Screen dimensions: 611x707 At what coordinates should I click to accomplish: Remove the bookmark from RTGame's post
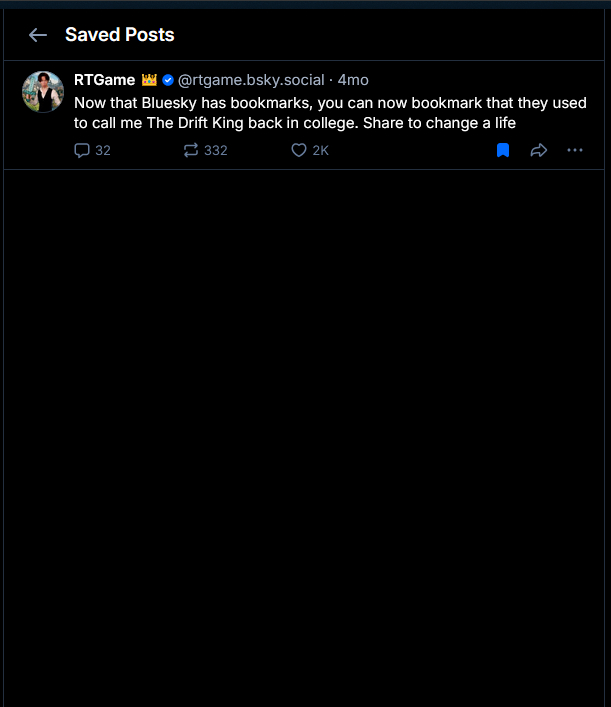tap(503, 151)
